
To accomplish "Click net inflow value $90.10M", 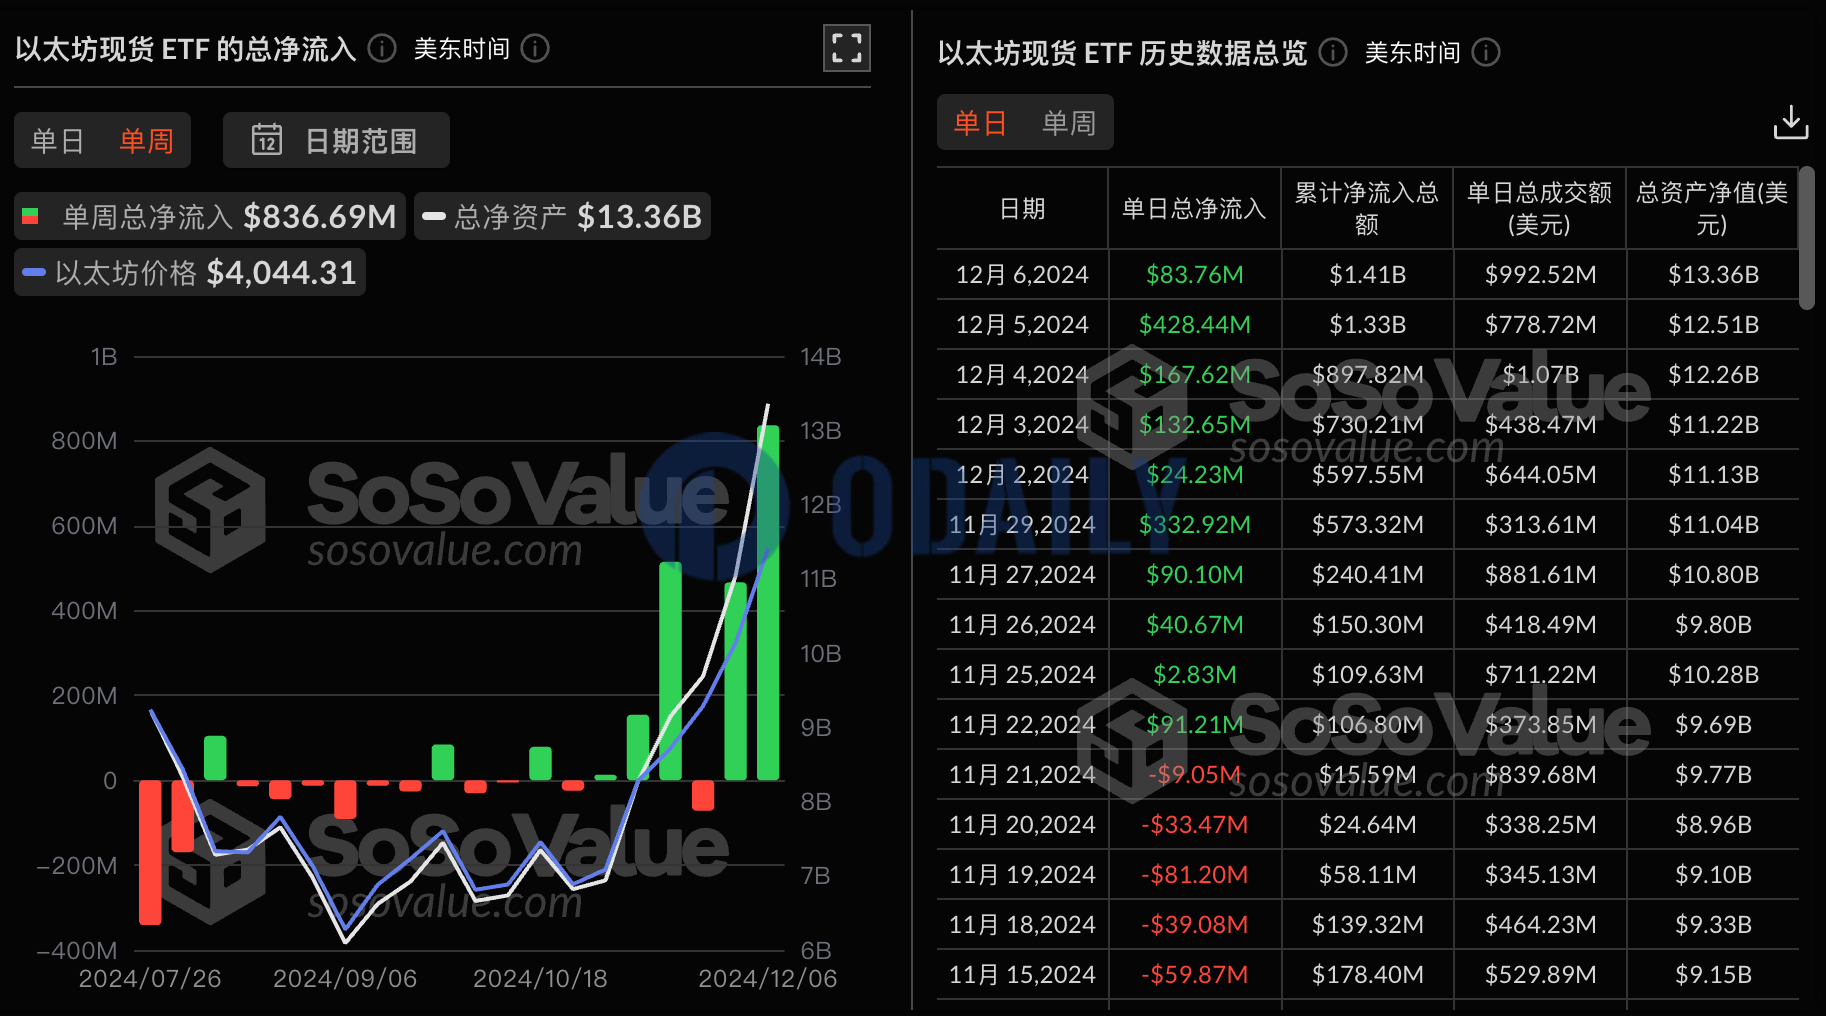I will pos(1194,574).
